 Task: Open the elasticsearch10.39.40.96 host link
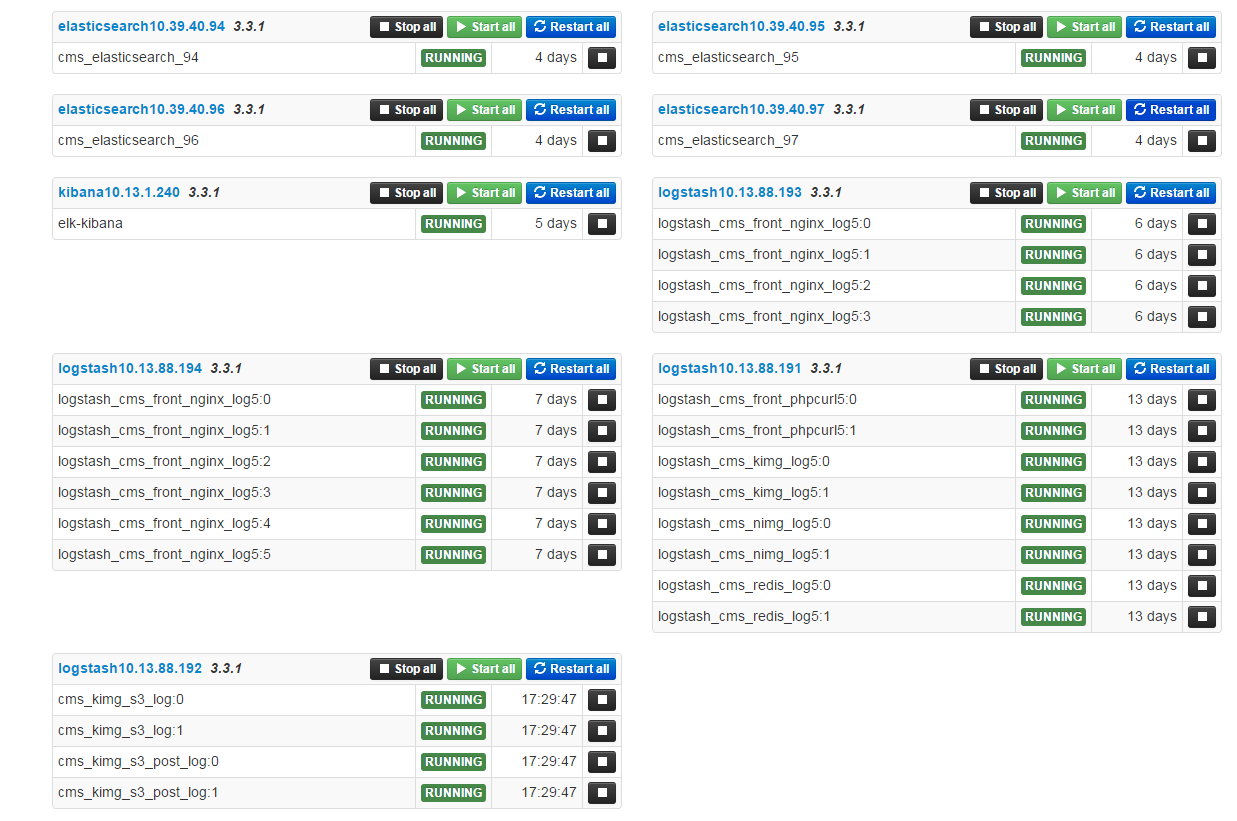[141, 109]
